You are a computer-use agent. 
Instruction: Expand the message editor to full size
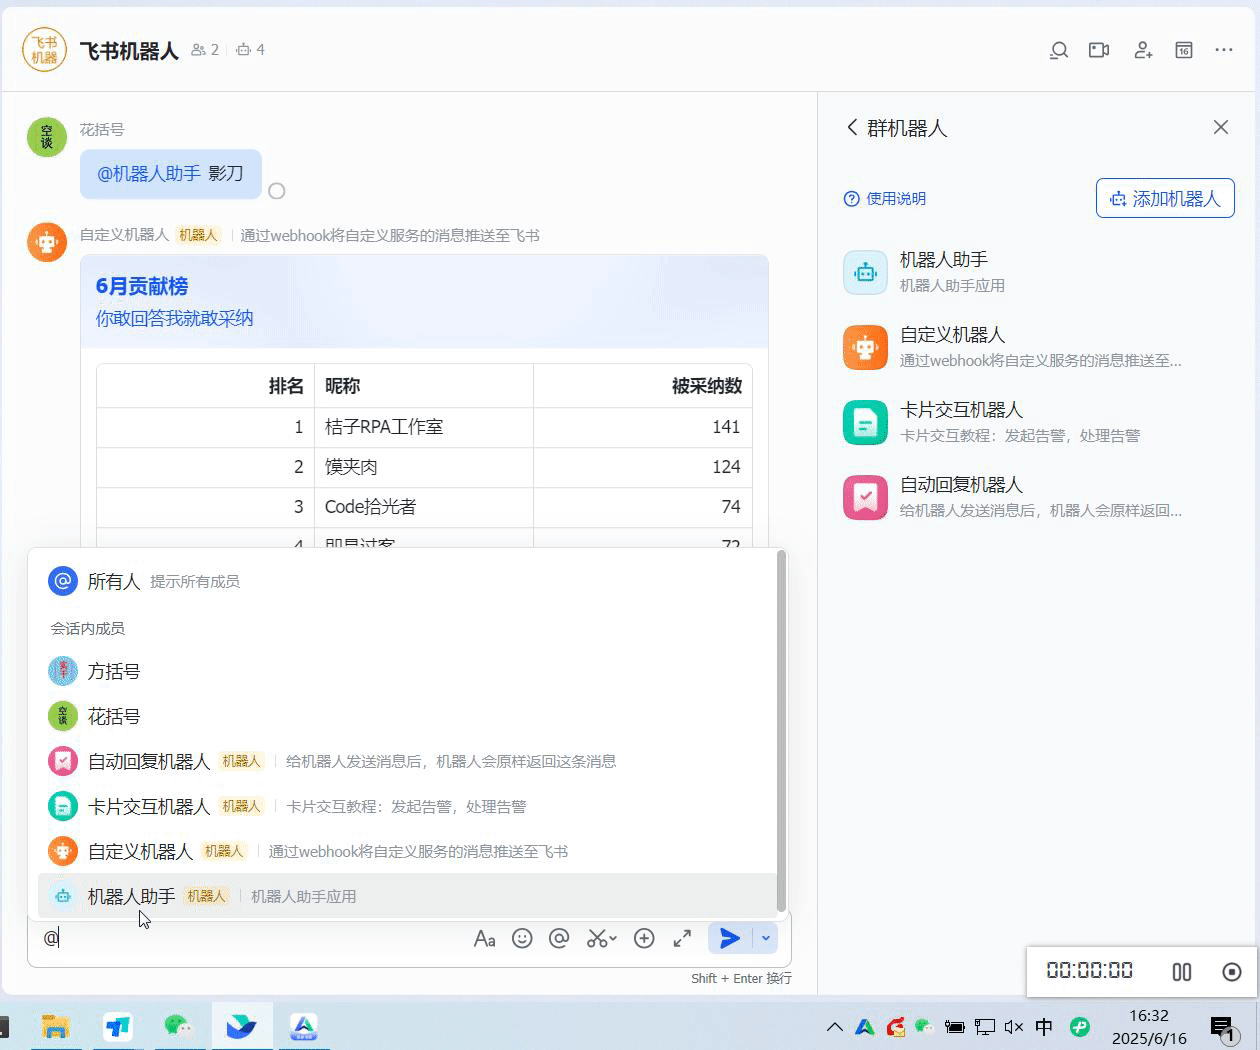point(682,938)
